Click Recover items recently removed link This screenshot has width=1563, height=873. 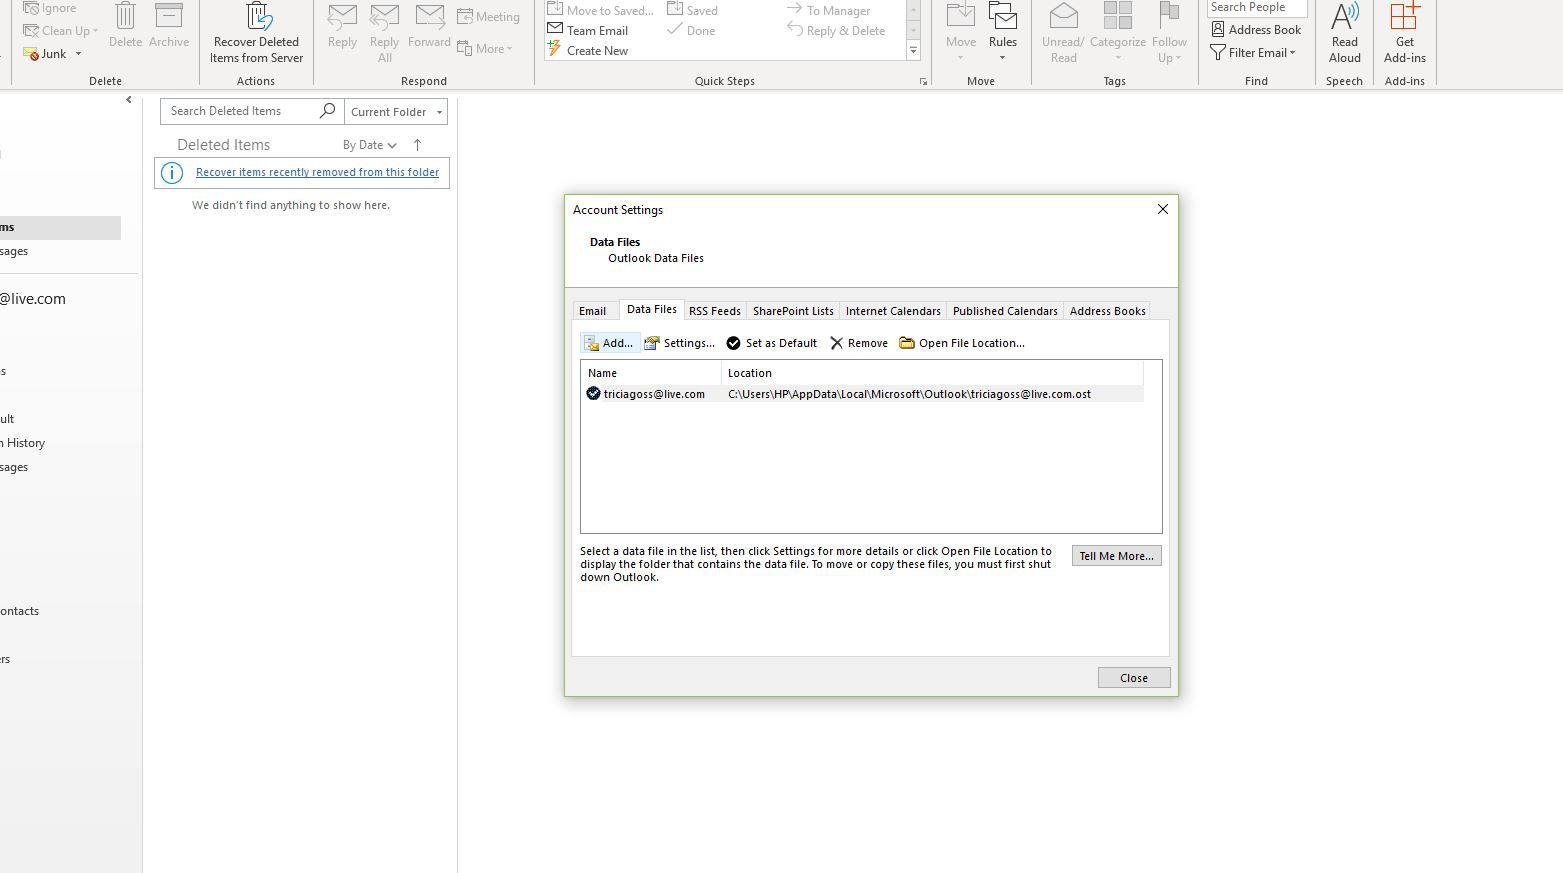pyautogui.click(x=317, y=172)
